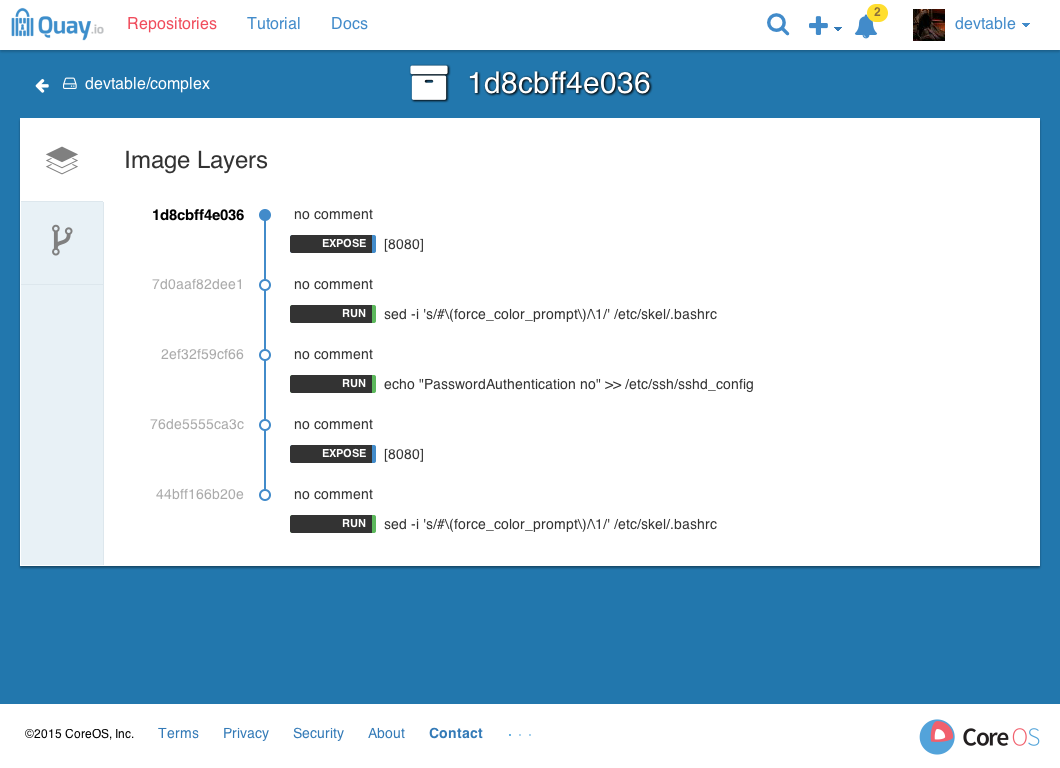Open the Tutorial page
Image resolution: width=1060 pixels, height=768 pixels.
273,24
